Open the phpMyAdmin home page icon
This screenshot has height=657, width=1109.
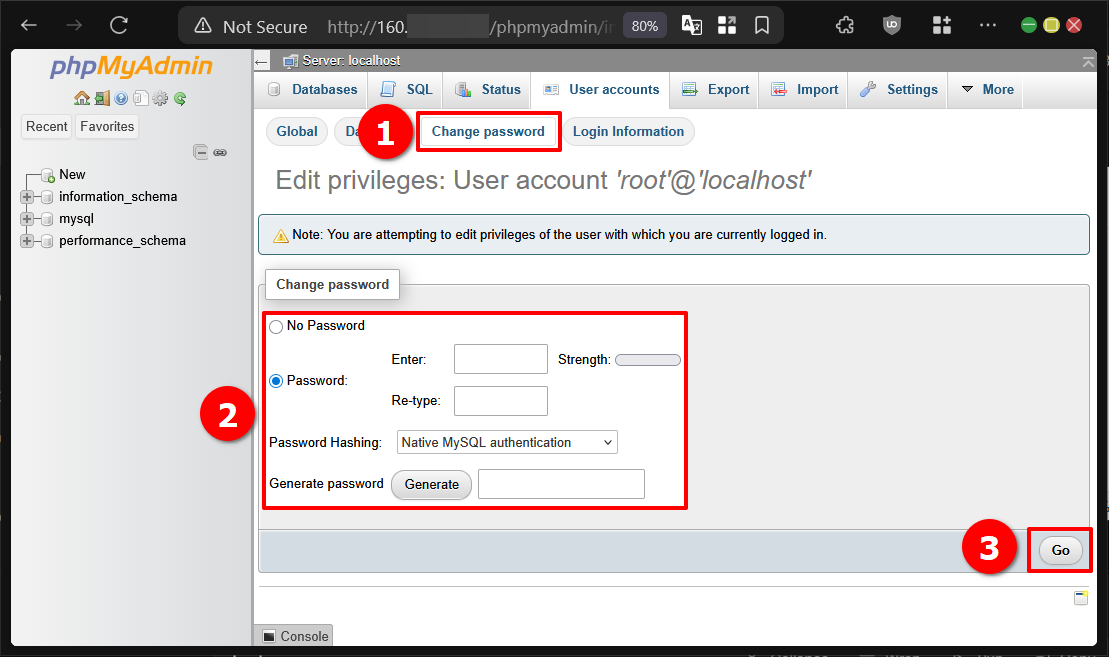(x=81, y=98)
